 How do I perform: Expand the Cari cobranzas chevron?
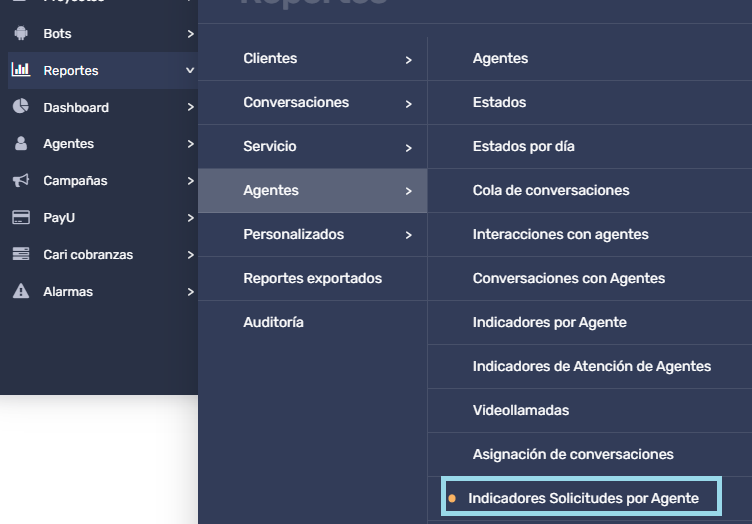click(190, 255)
